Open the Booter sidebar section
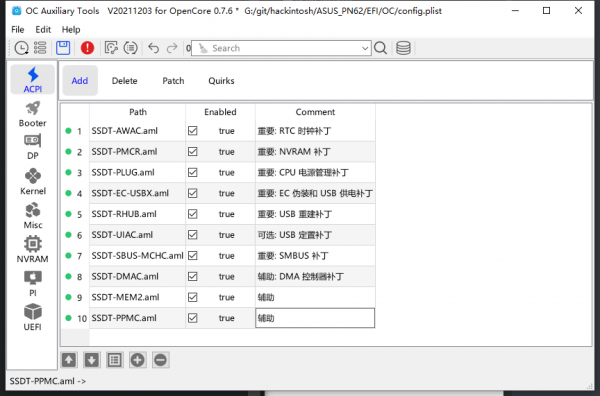Viewport: 600px width, 396px height. point(33,114)
